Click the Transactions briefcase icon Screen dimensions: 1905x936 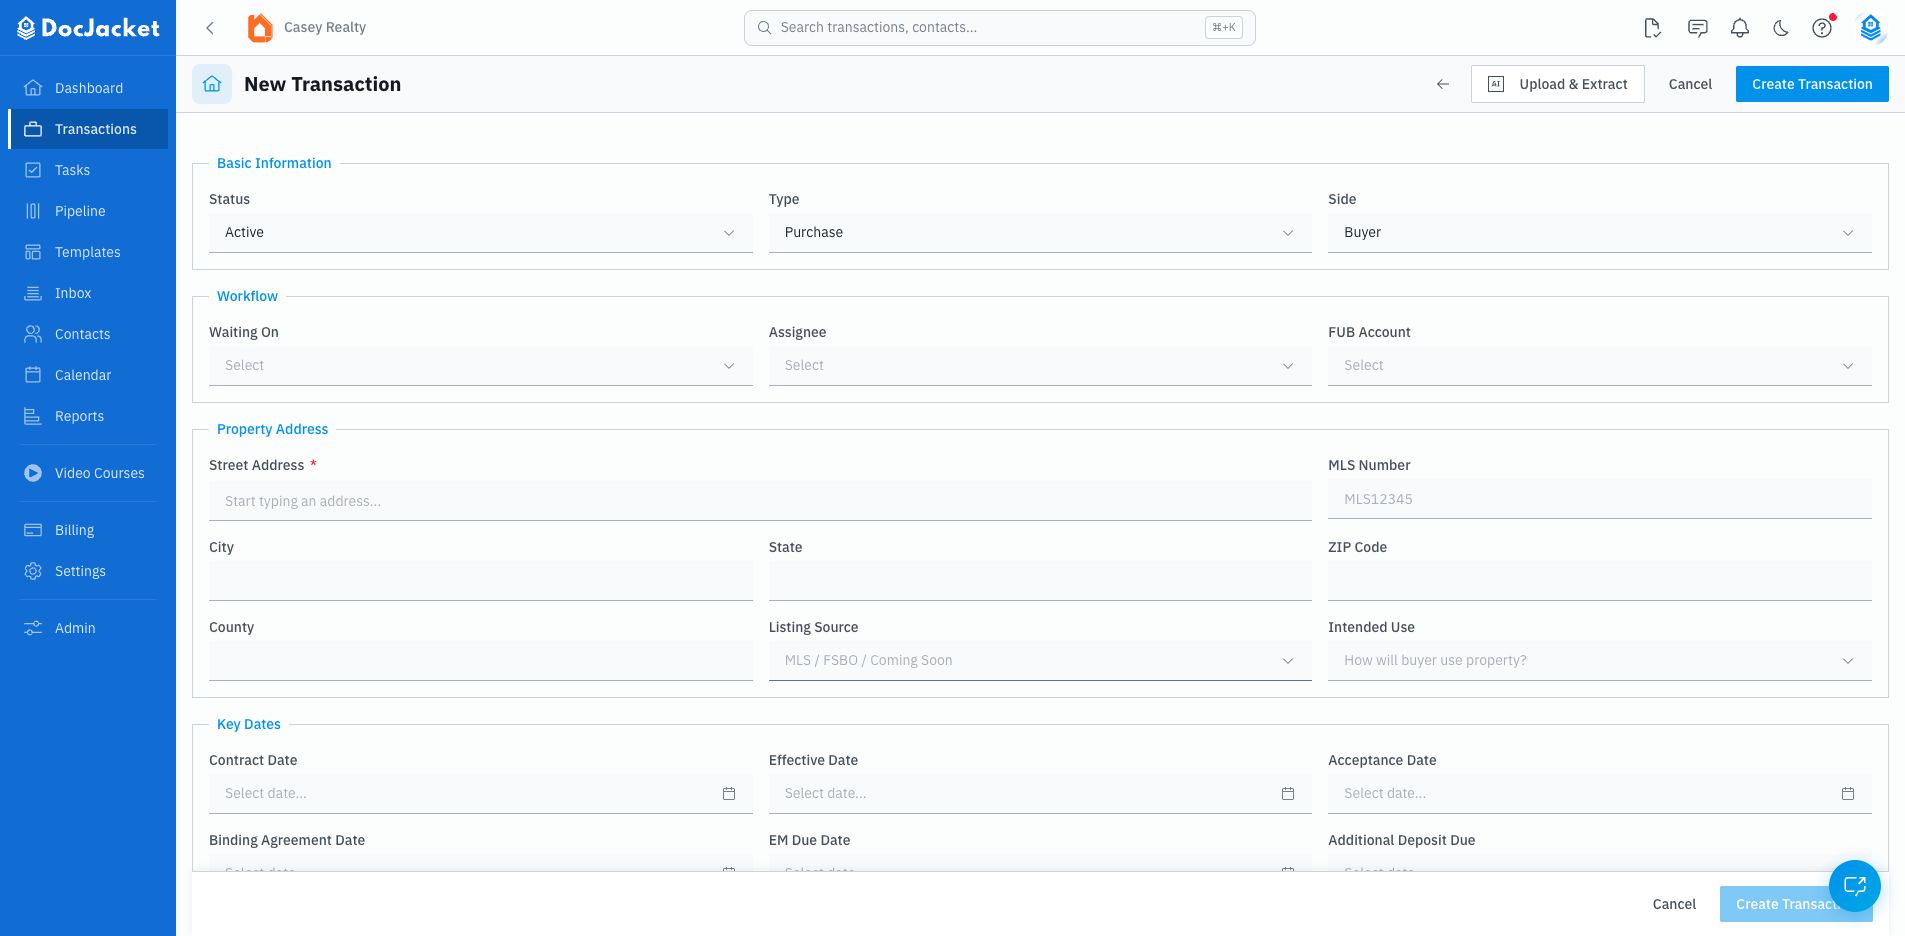(33, 129)
